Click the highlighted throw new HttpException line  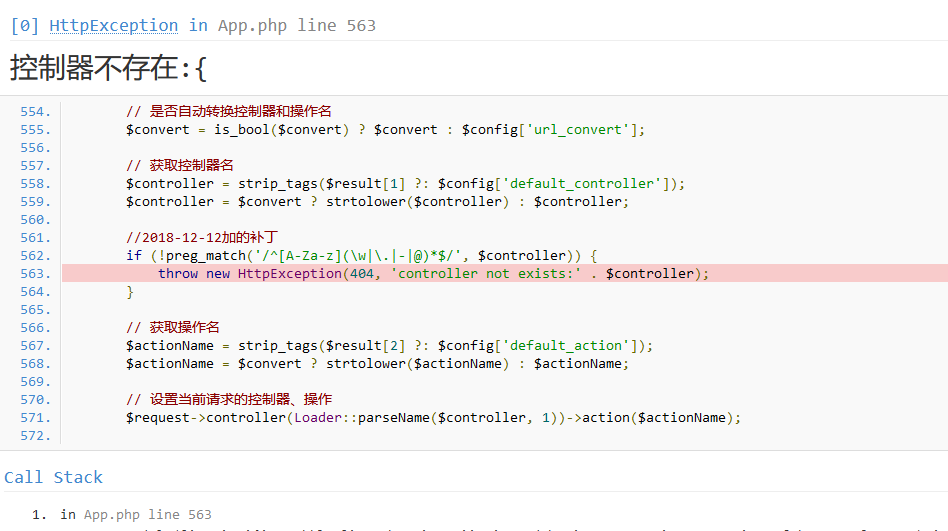point(433,274)
